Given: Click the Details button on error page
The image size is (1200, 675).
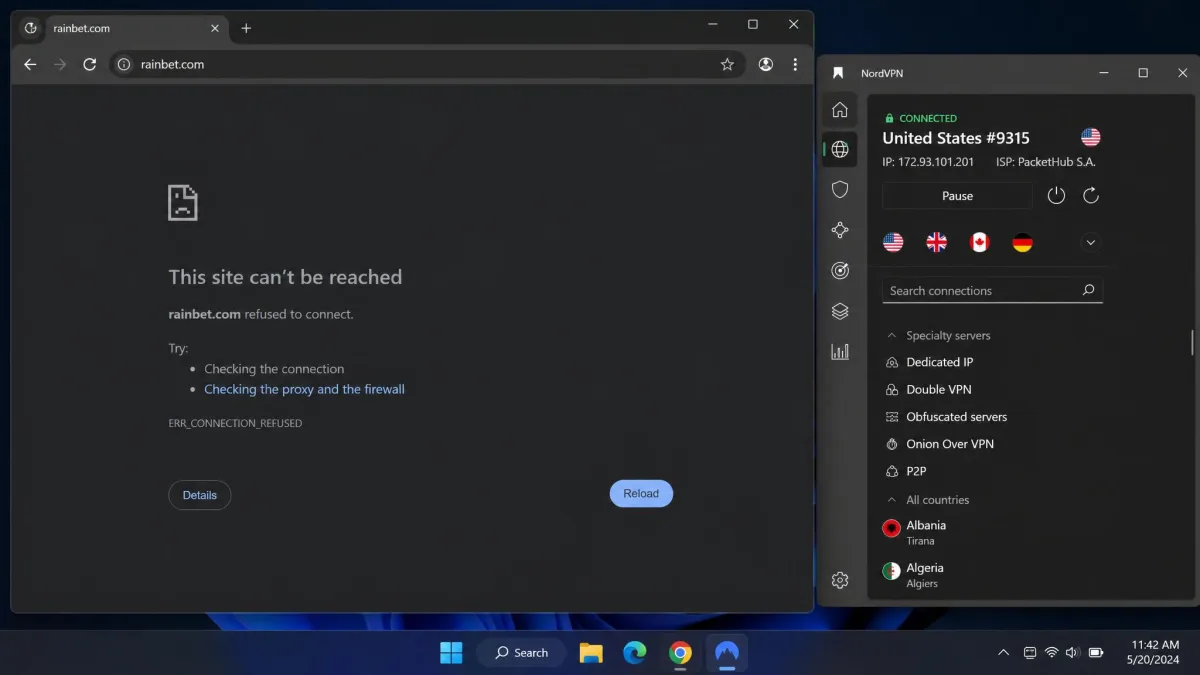Looking at the screenshot, I should click(x=200, y=495).
